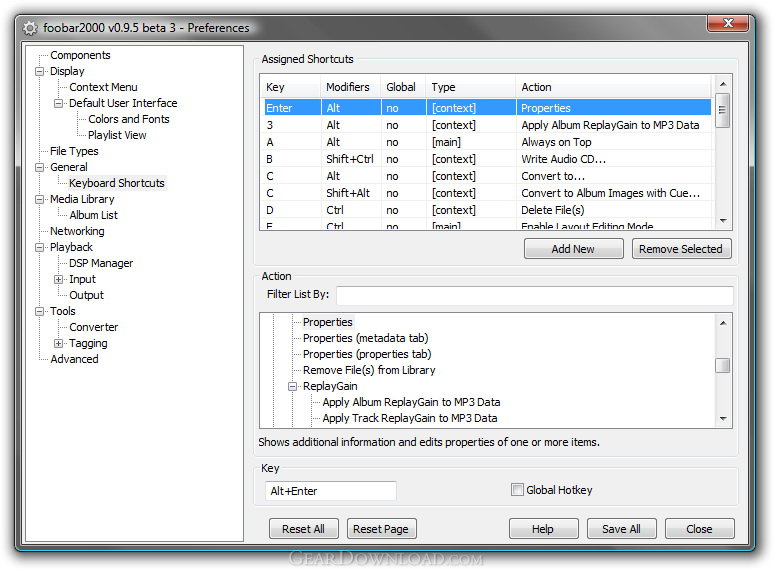Click the shortcuts list scroll-down arrow
This screenshot has height=570, width=774.
723,221
